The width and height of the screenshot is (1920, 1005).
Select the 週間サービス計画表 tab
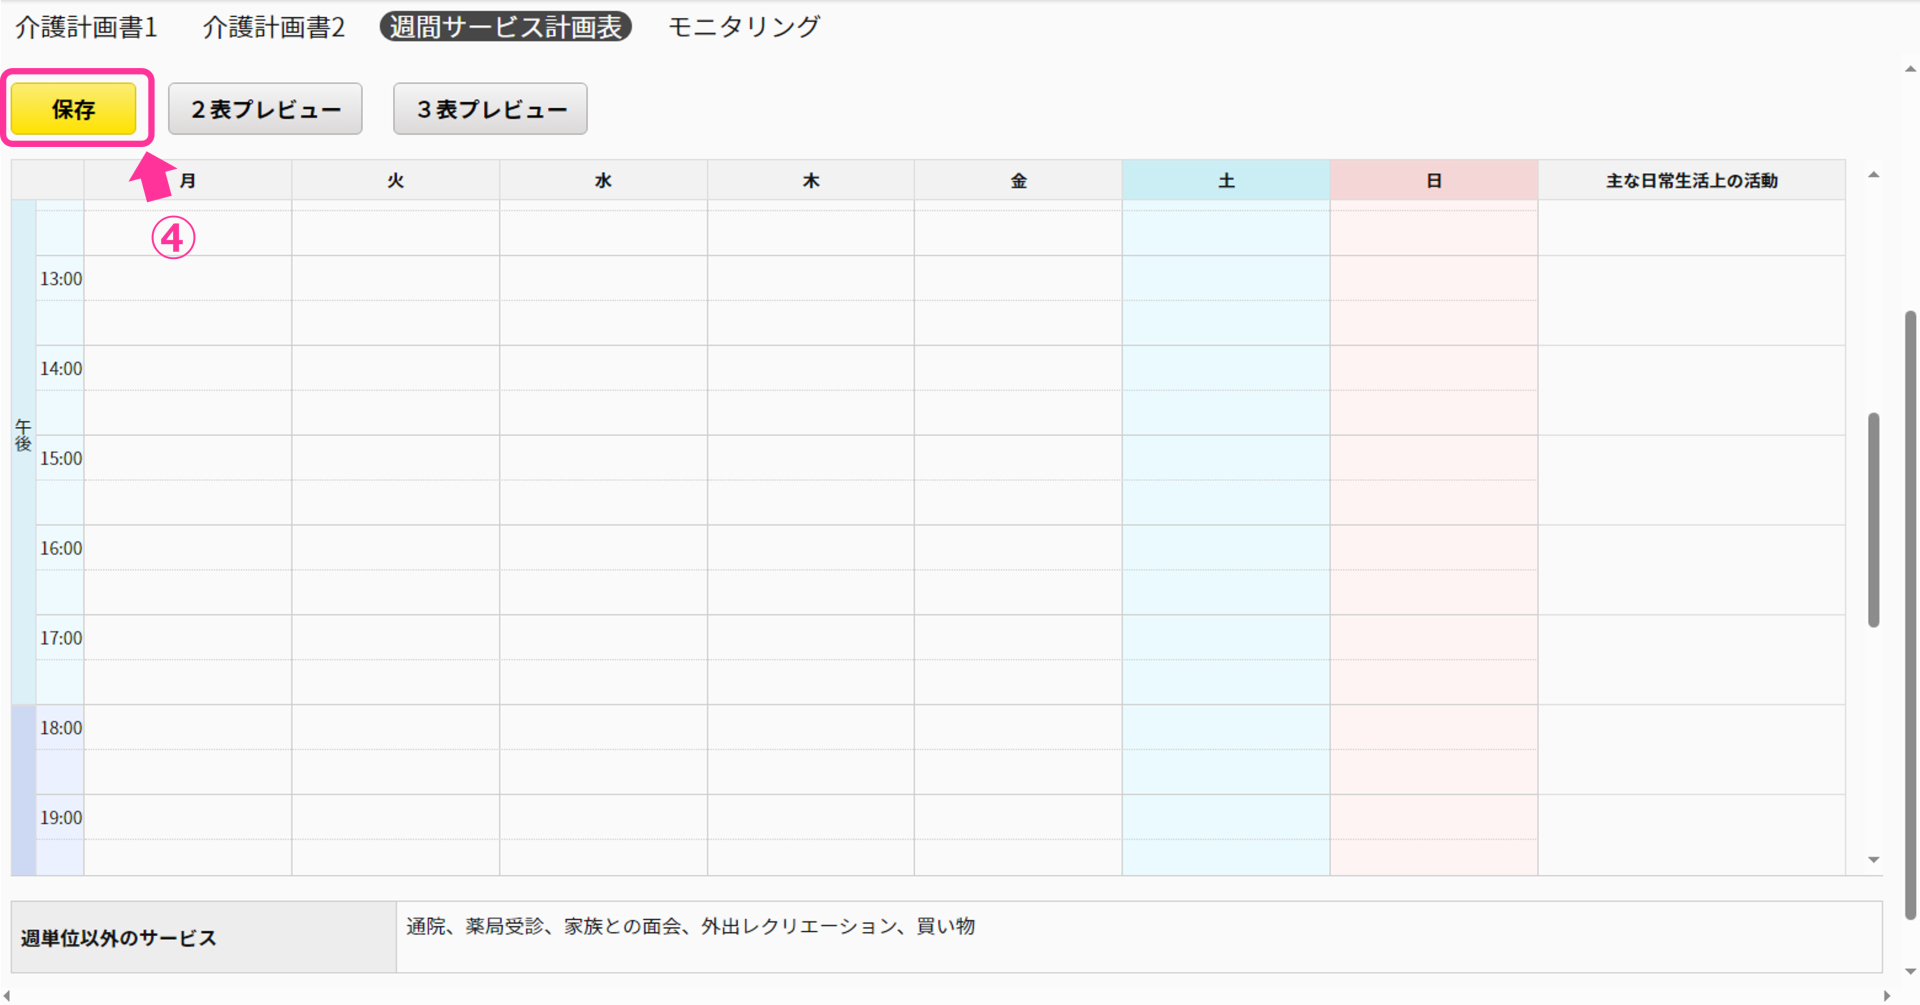[505, 27]
